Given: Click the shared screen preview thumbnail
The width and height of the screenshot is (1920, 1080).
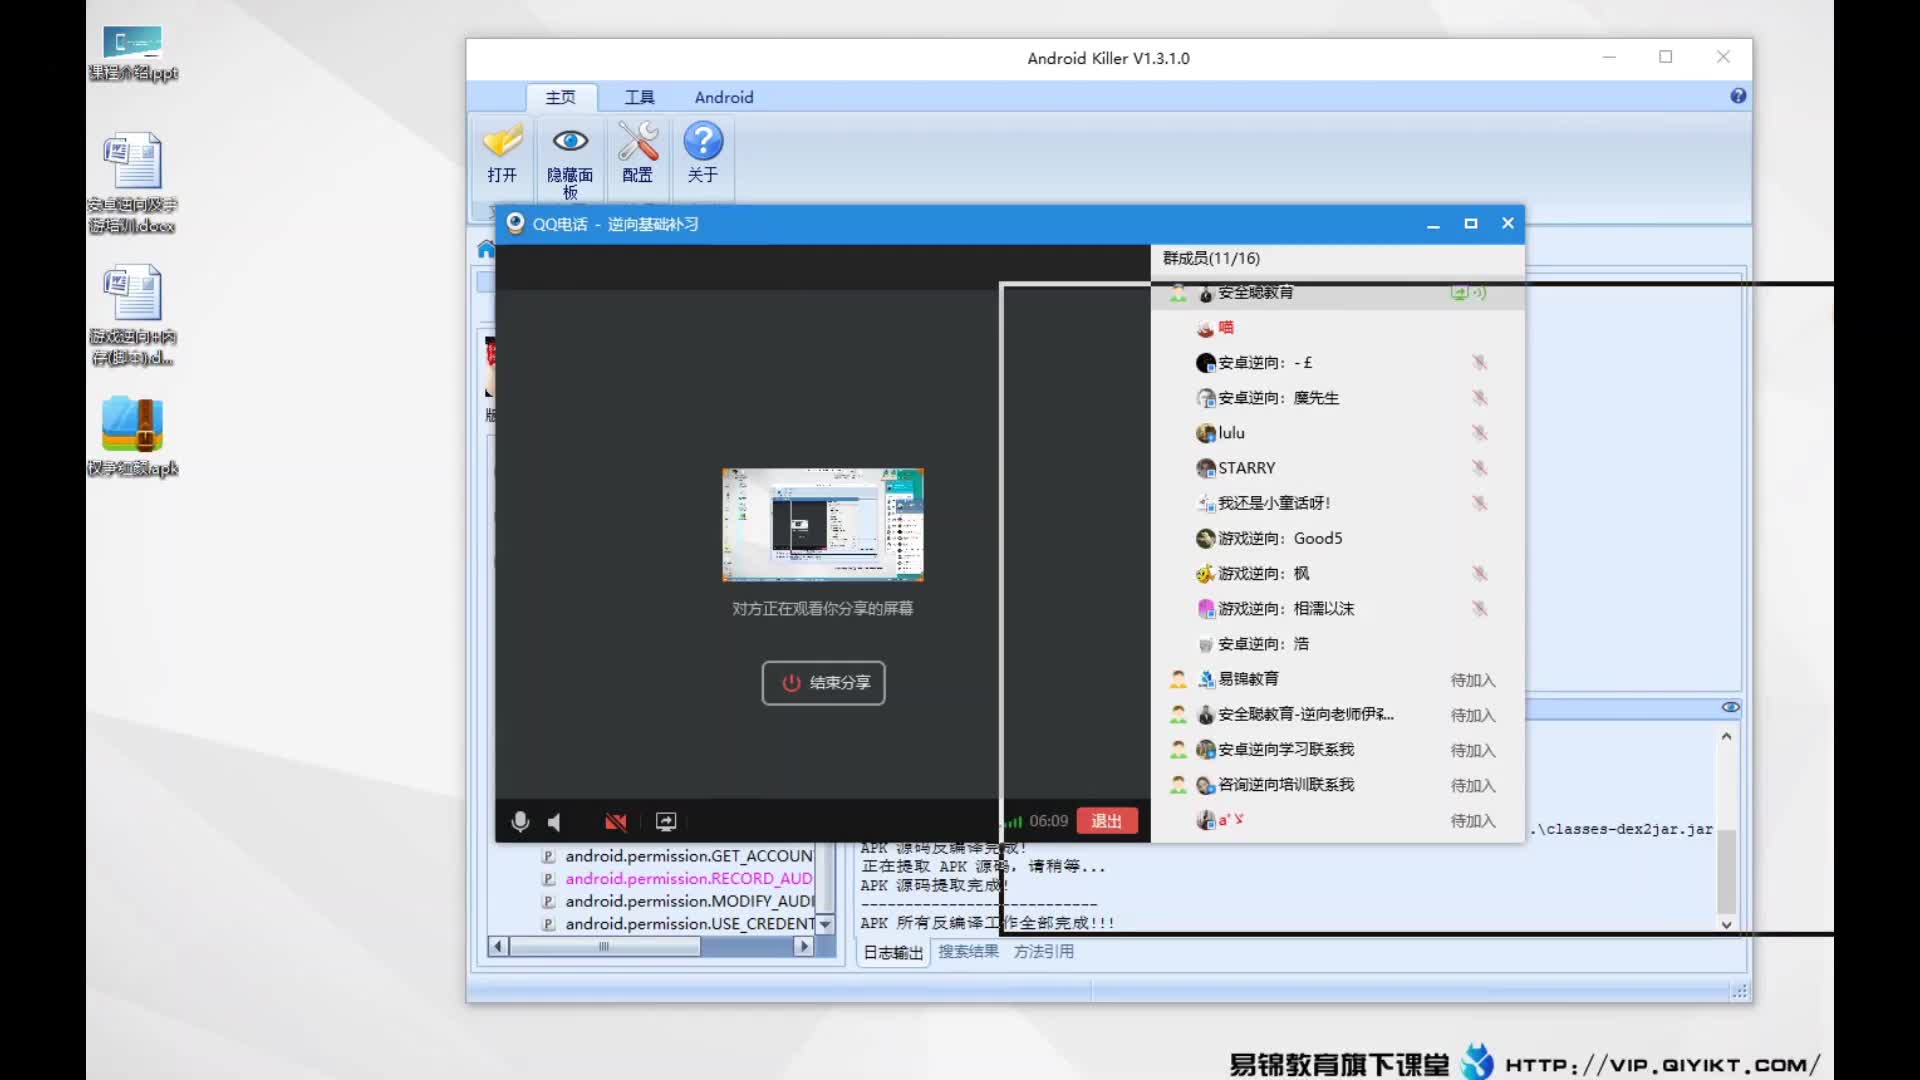Looking at the screenshot, I should click(822, 525).
